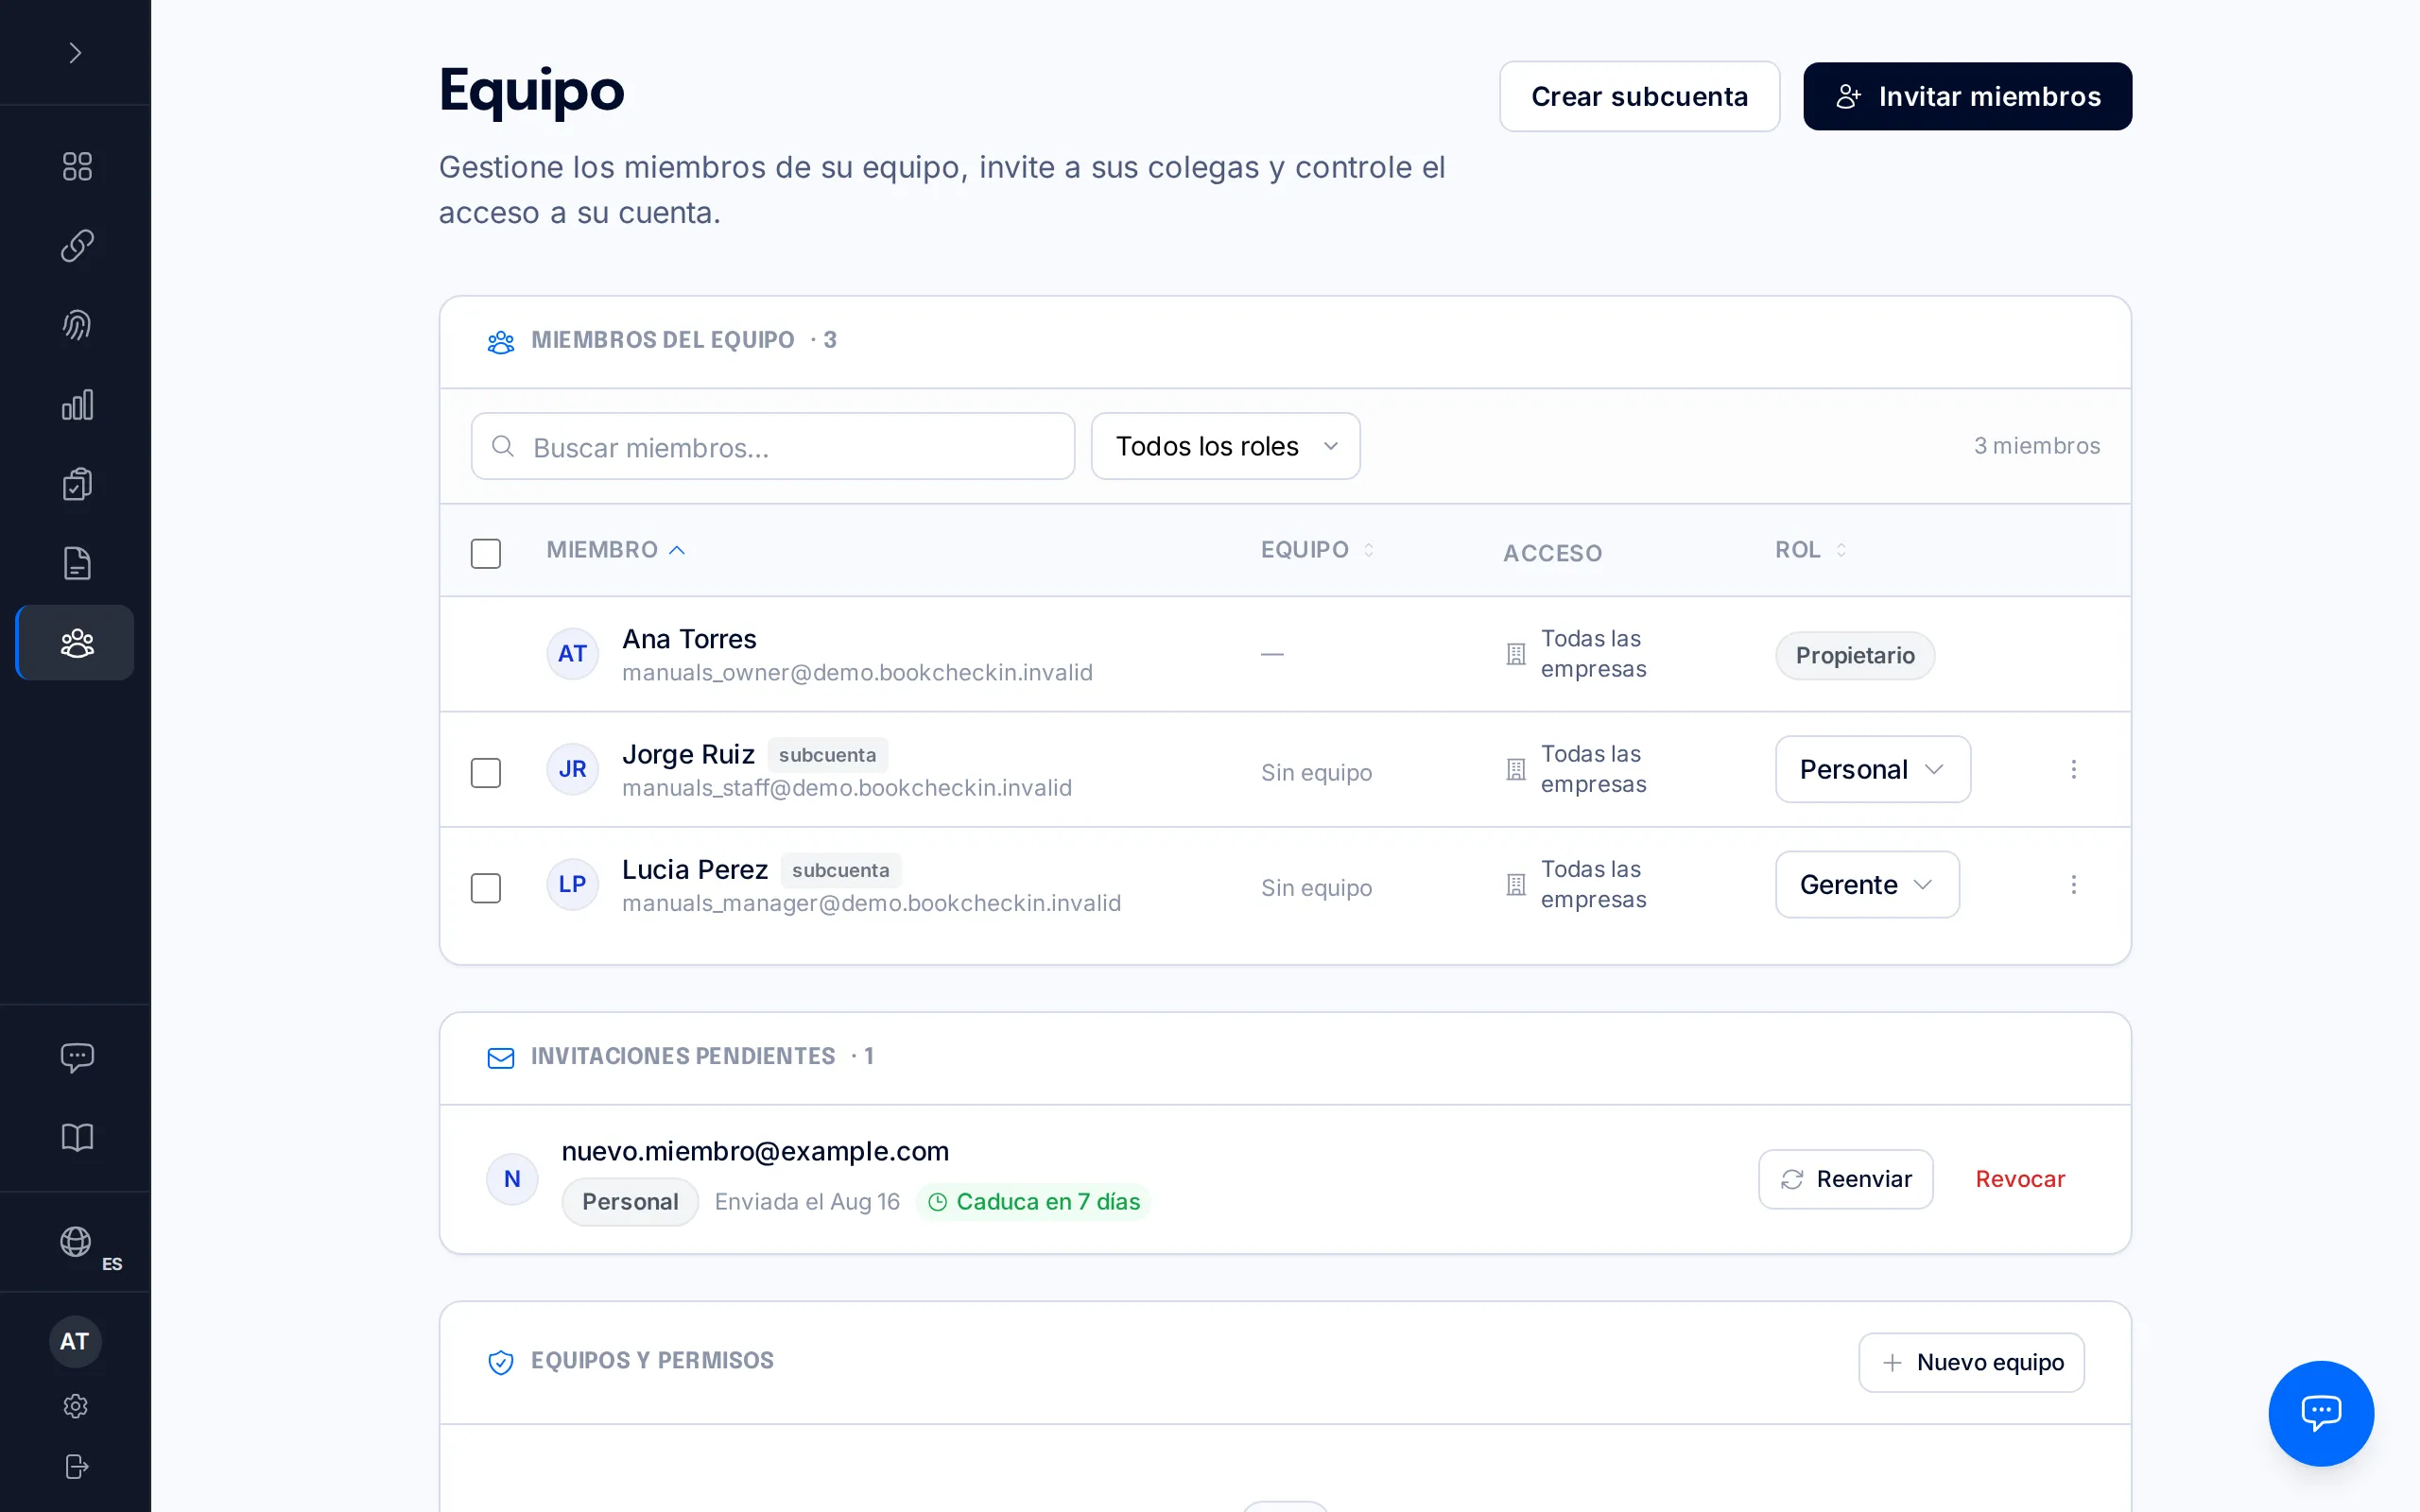Open the document file icon in sidebar

point(77,564)
